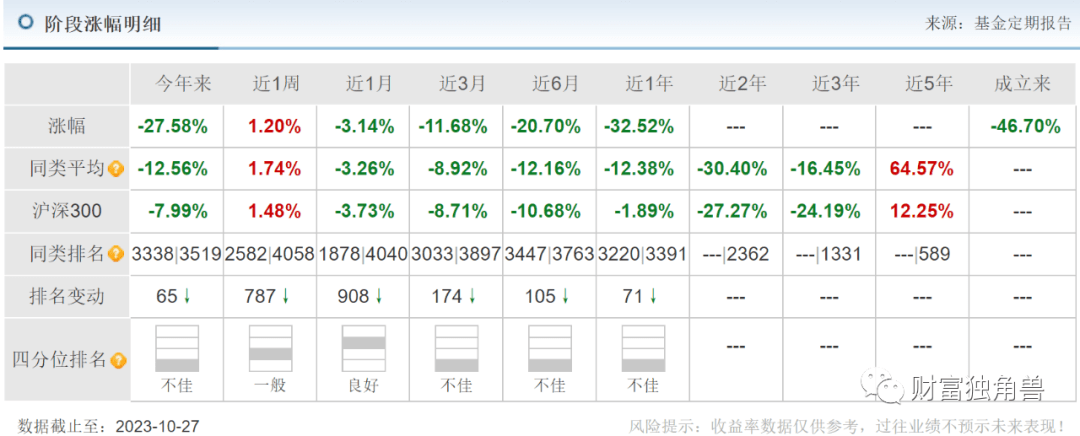Switch to the 成立来 column header
1080x436 pixels.
1022,84
